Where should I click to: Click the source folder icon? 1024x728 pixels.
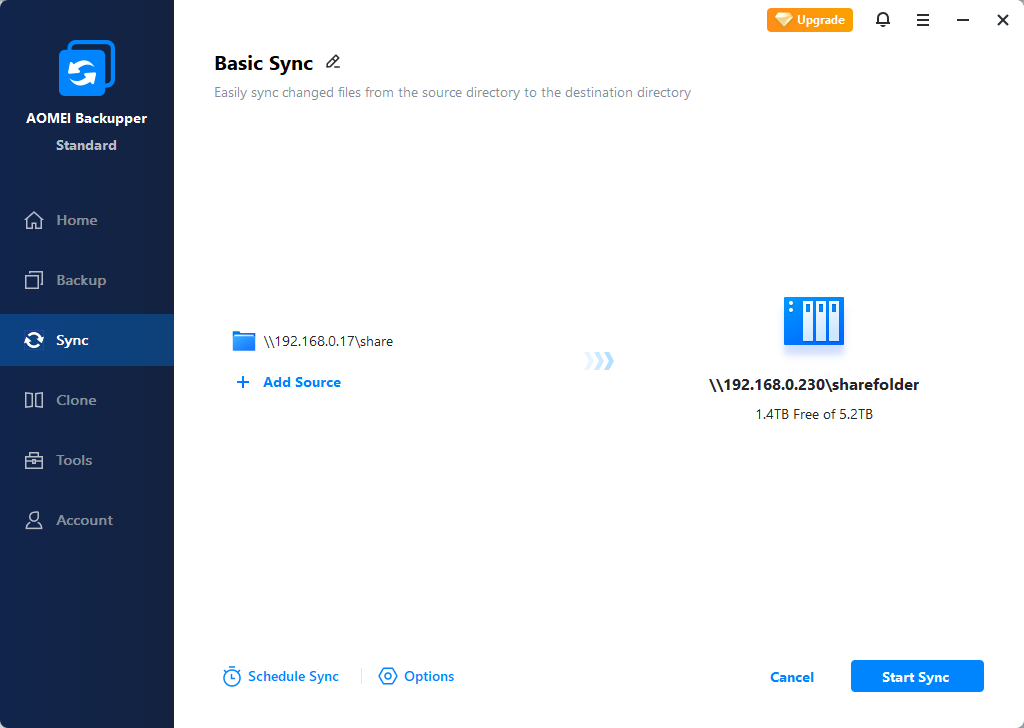(244, 341)
